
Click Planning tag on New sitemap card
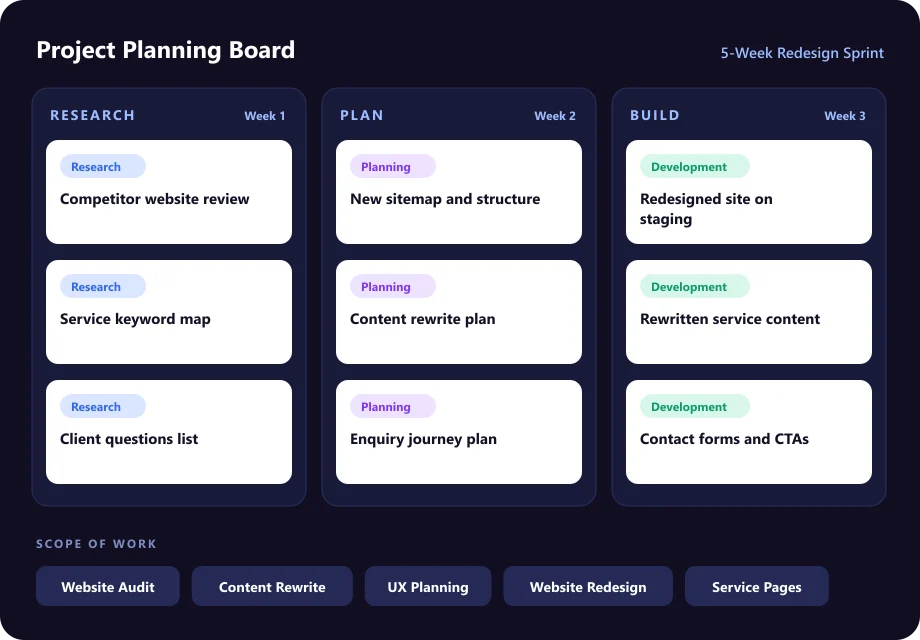pyautogui.click(x=393, y=166)
